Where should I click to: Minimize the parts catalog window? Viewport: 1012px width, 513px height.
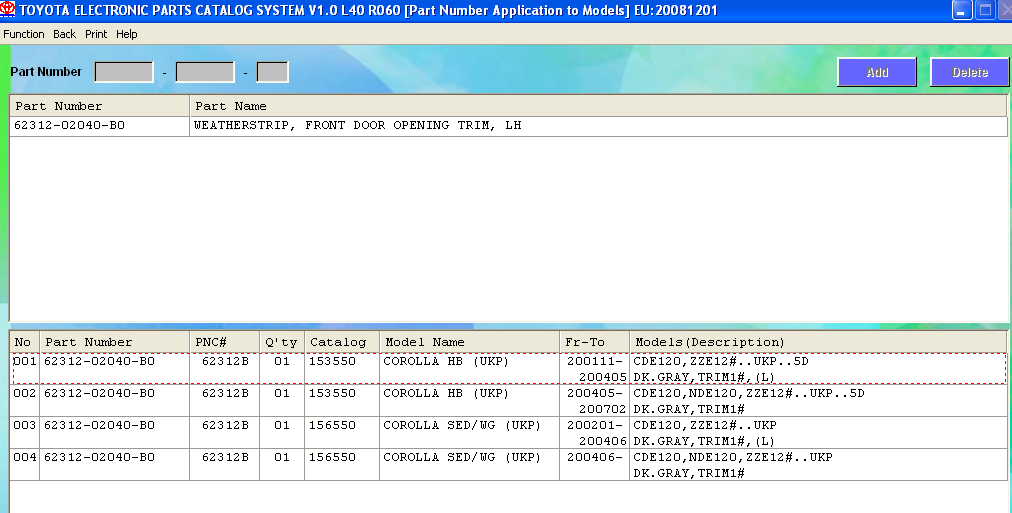click(x=962, y=10)
